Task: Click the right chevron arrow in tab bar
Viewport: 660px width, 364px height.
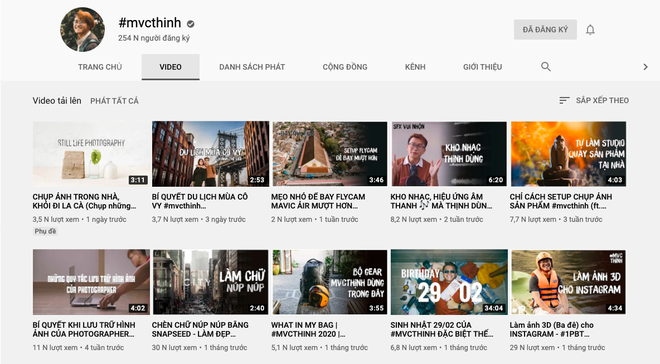Action: (x=645, y=67)
